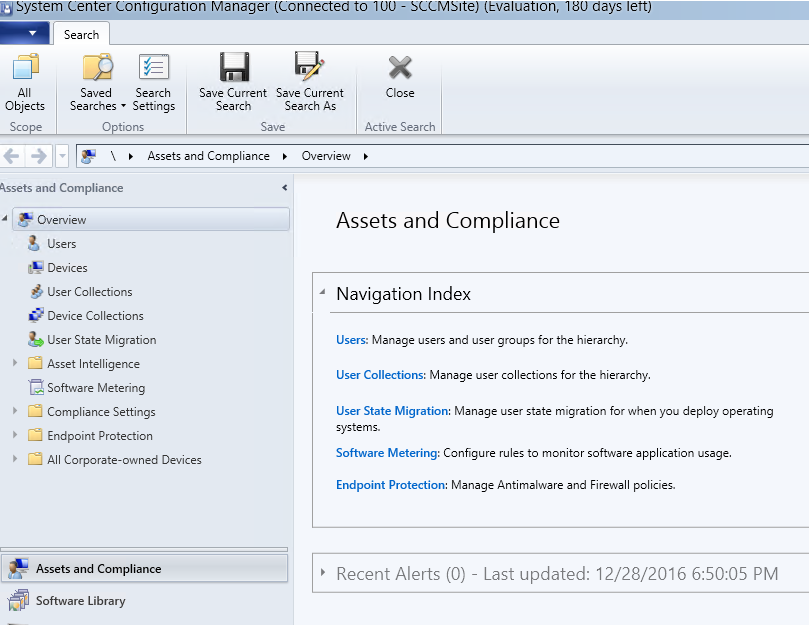Click the Assets and Compliance workspace icon
The width and height of the screenshot is (809, 625).
(18, 568)
